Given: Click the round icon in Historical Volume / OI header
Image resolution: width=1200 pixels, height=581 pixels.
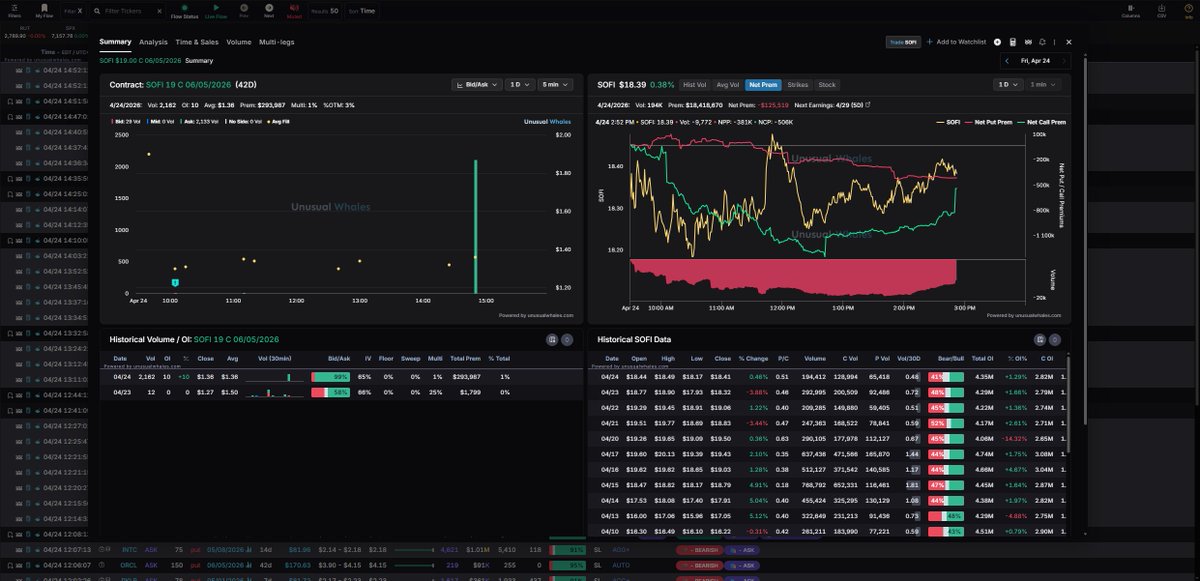Looking at the screenshot, I should click(x=566, y=340).
